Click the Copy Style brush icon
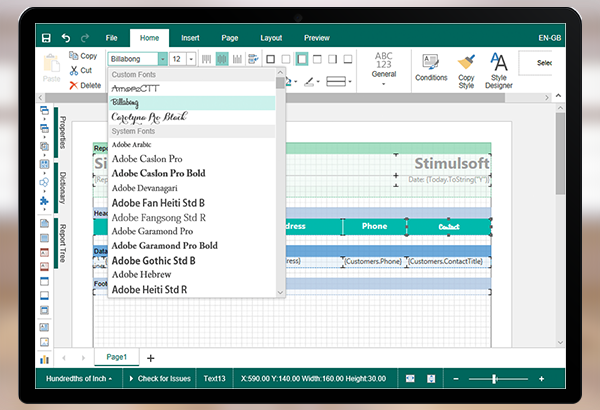Viewport: 600px width, 410px height. [x=466, y=65]
